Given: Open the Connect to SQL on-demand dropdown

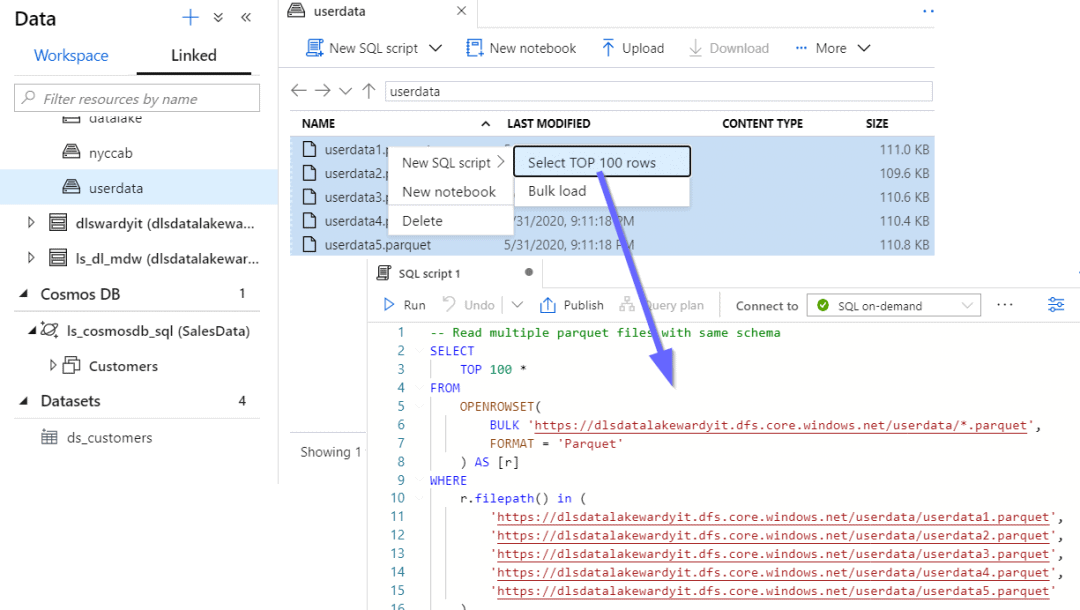Looking at the screenshot, I should [x=894, y=306].
